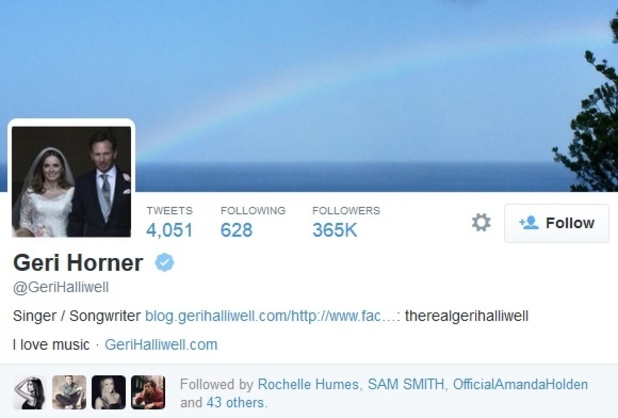The width and height of the screenshot is (618, 418).
Task: Open OfficialAmandaHolden profile link
Action: [x=520, y=385]
